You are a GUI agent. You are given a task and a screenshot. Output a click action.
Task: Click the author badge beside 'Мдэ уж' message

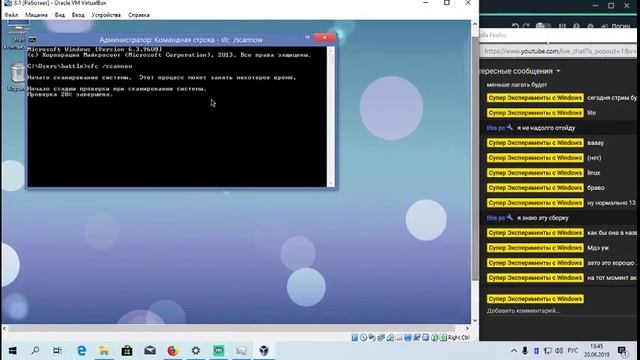(535, 248)
